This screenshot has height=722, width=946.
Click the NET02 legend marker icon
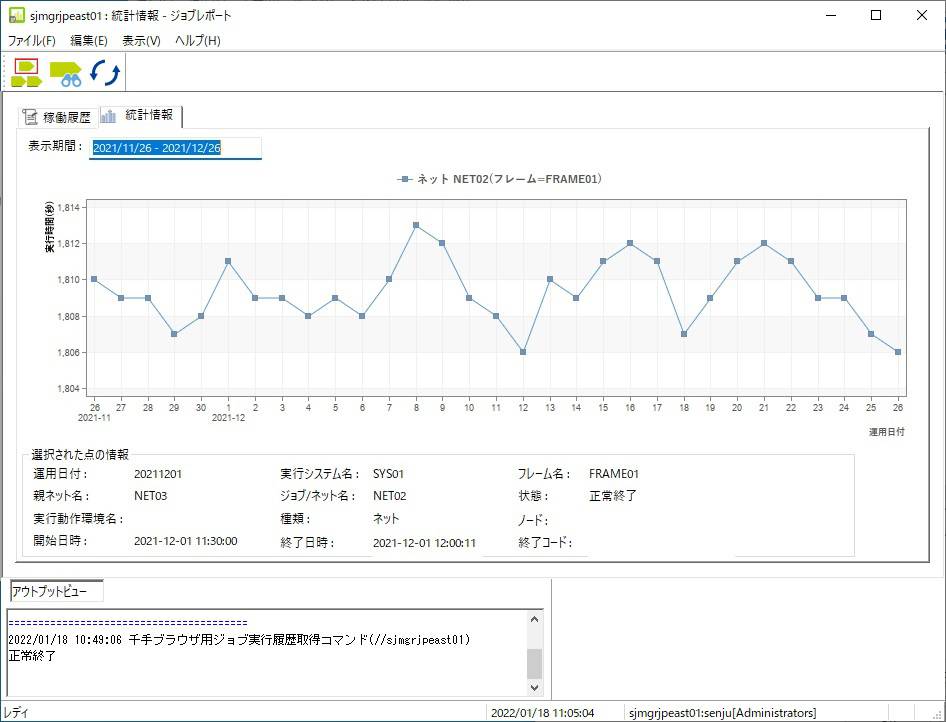pos(405,179)
